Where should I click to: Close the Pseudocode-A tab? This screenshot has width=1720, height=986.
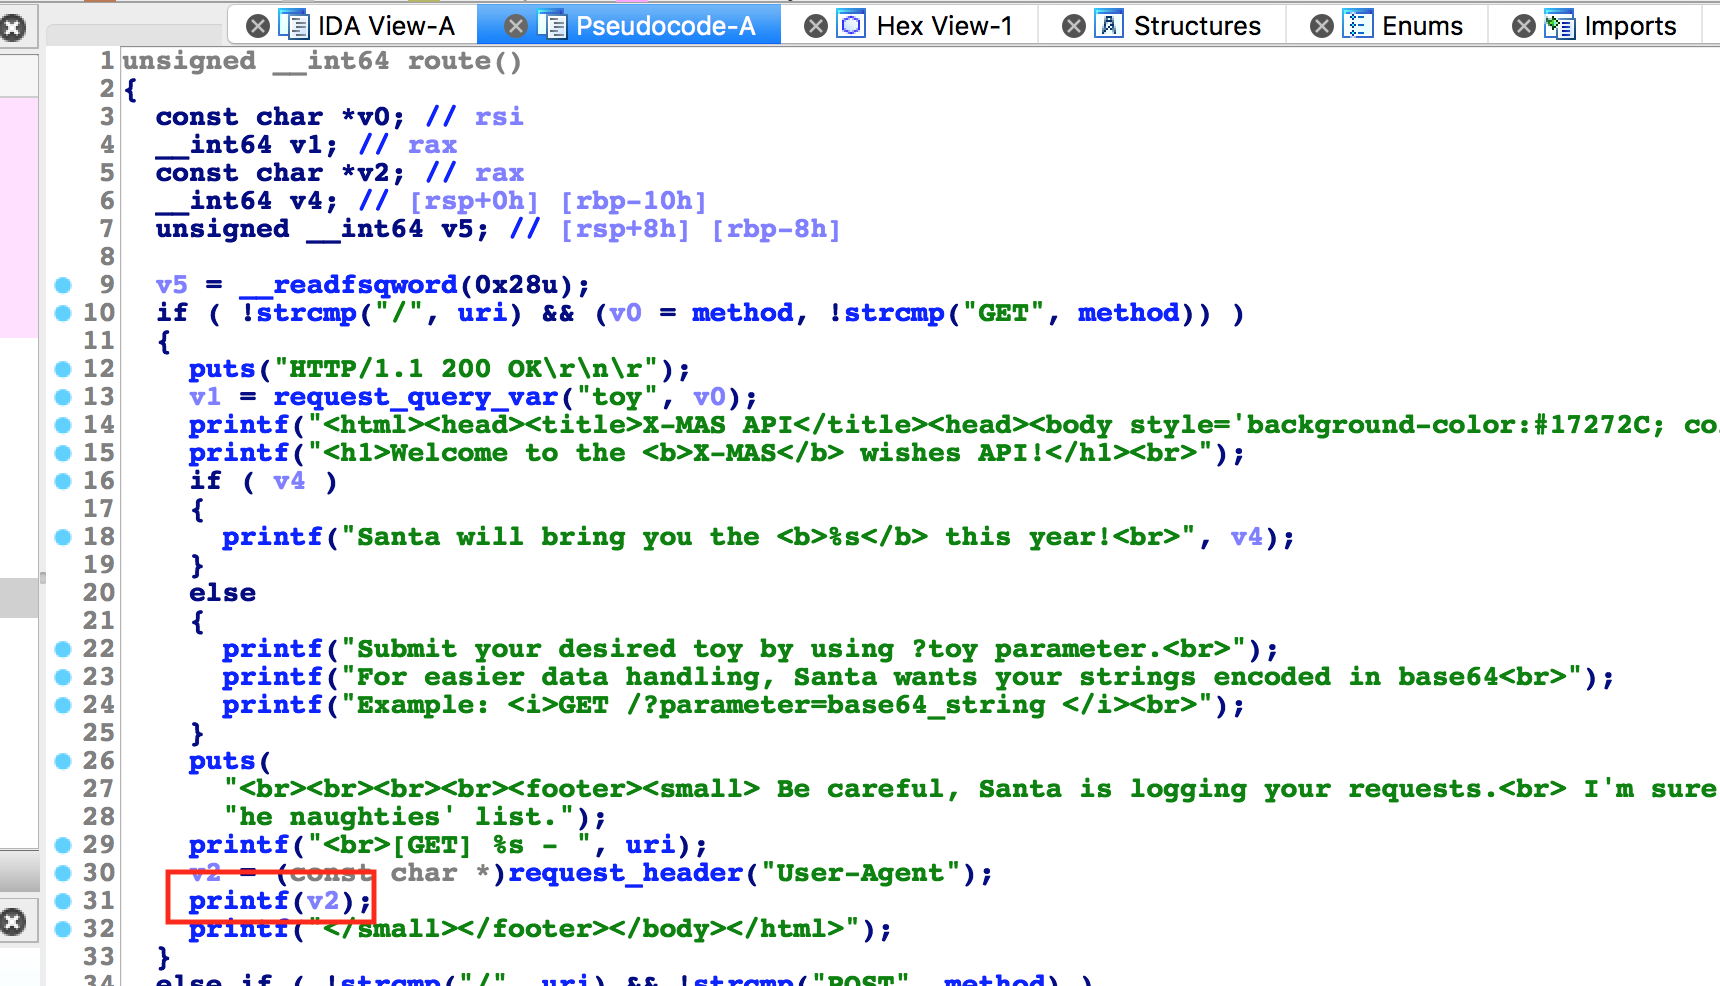pos(515,26)
